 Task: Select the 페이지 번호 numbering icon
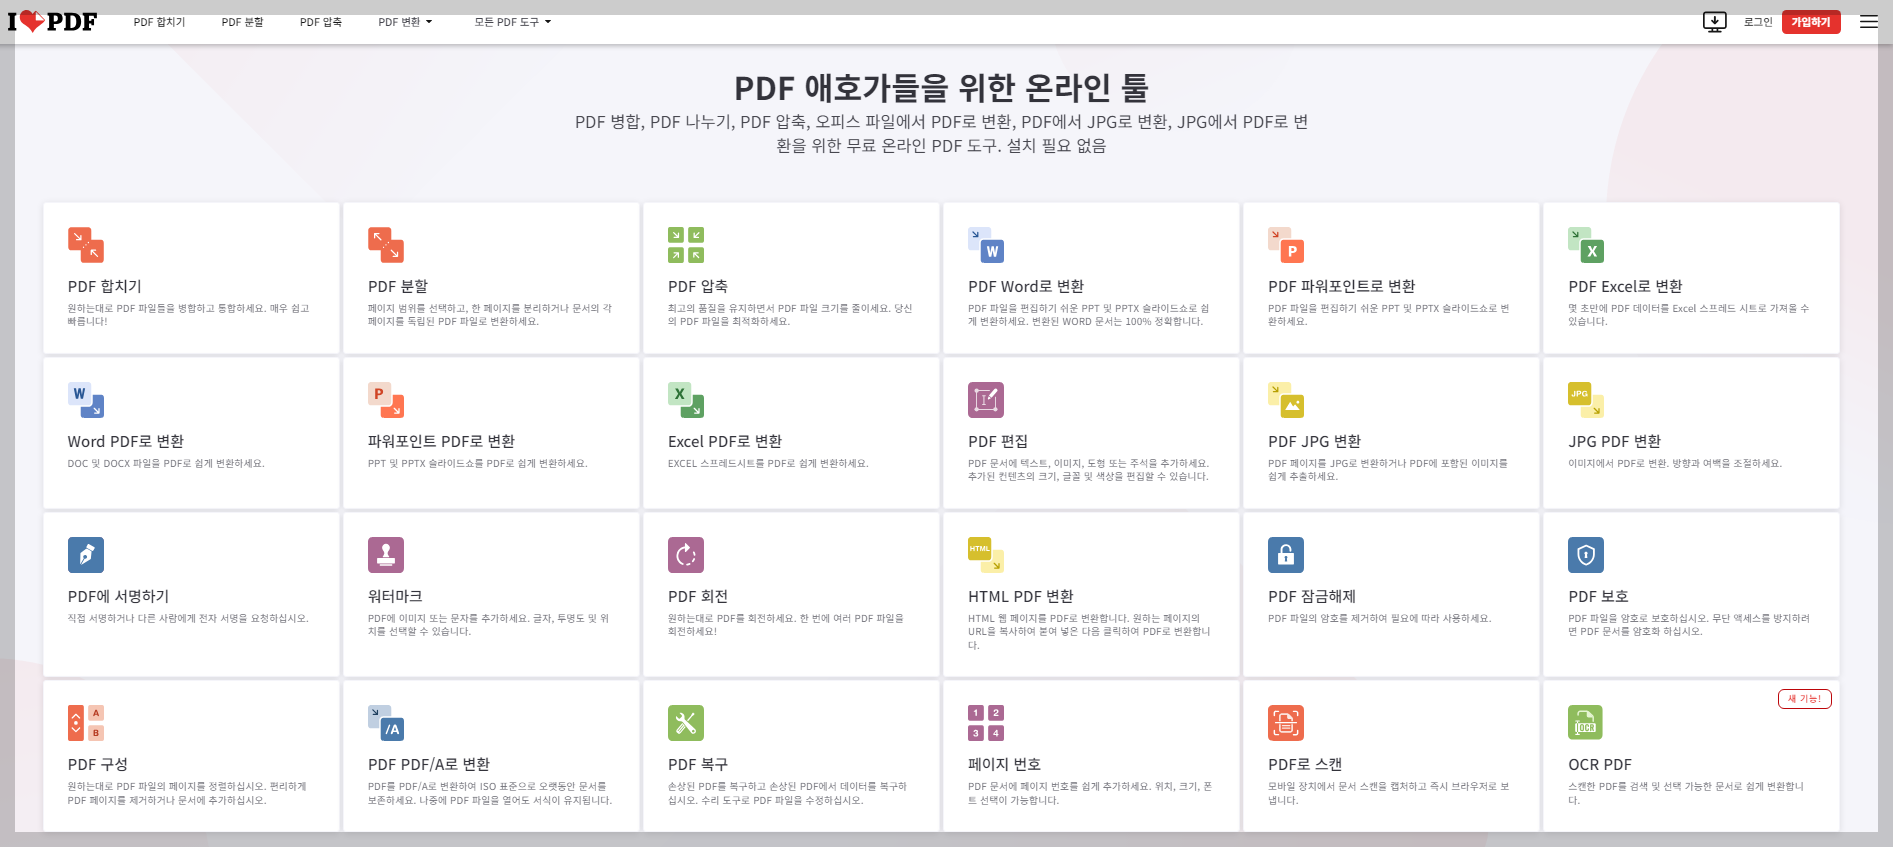986,723
